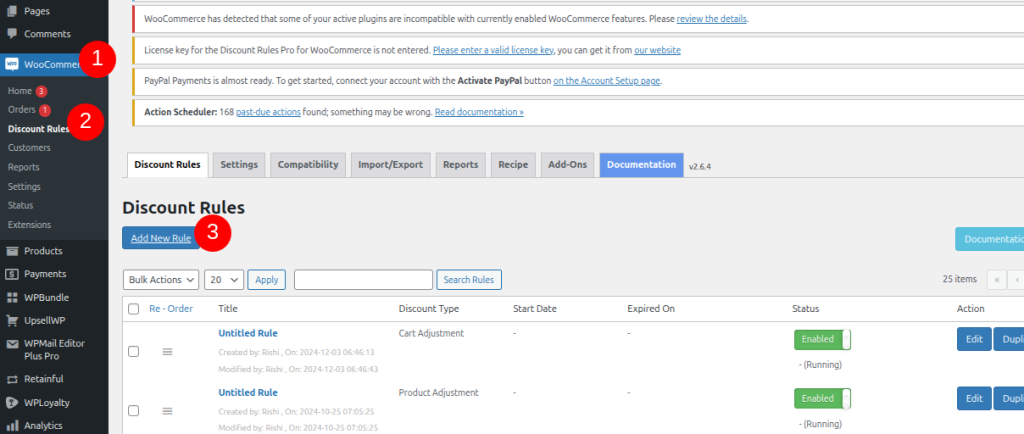
Task: Open Untitled Rule with Cart Adjustment type
Action: (x=248, y=333)
